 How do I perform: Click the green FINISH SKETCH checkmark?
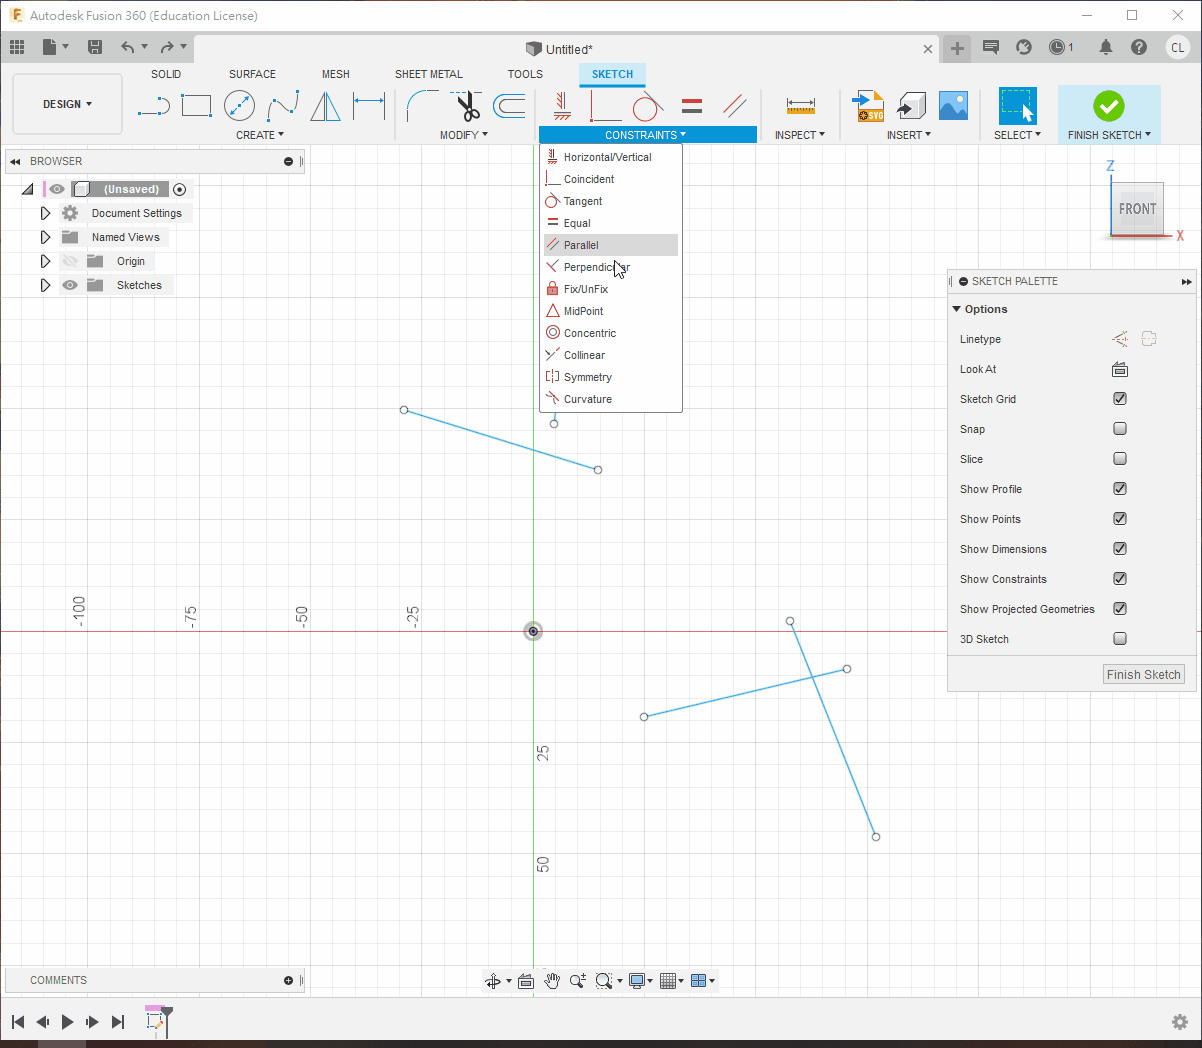click(x=1108, y=106)
